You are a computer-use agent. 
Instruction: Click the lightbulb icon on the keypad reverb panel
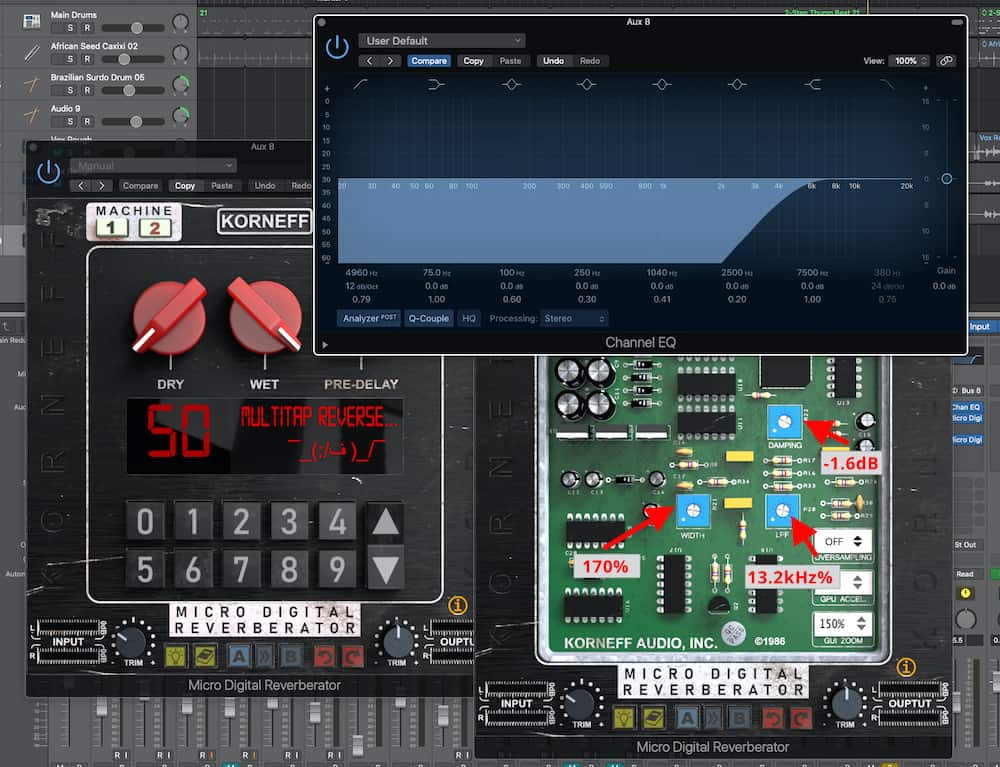tap(175, 655)
